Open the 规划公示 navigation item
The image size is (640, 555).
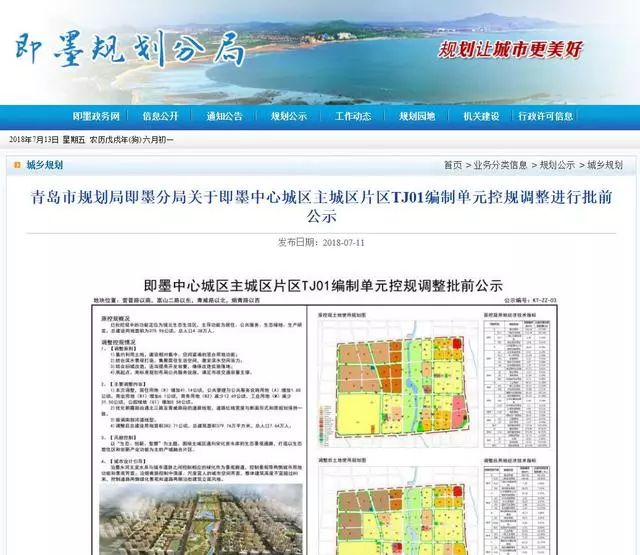click(288, 116)
